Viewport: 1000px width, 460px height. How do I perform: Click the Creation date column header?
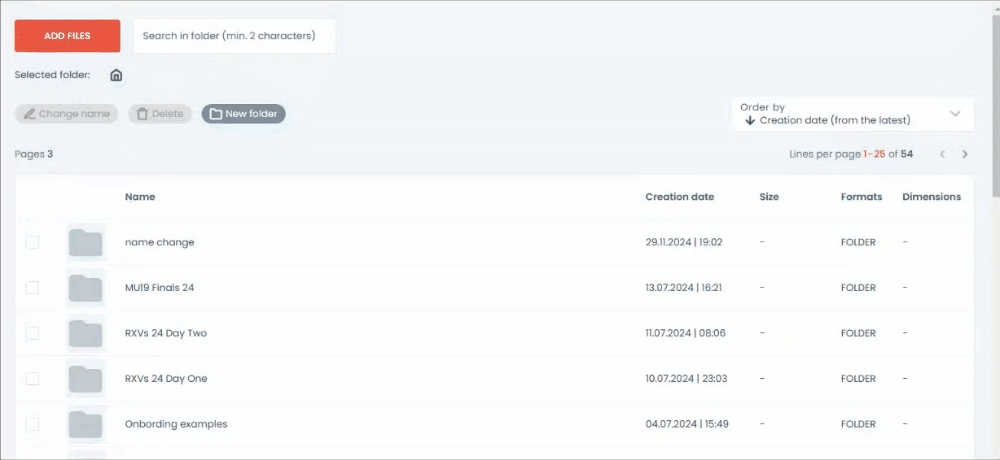[680, 197]
